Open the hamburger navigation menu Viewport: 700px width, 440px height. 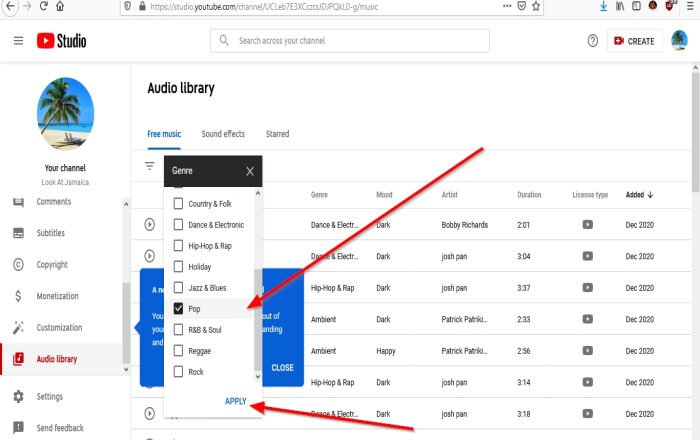[x=18, y=41]
